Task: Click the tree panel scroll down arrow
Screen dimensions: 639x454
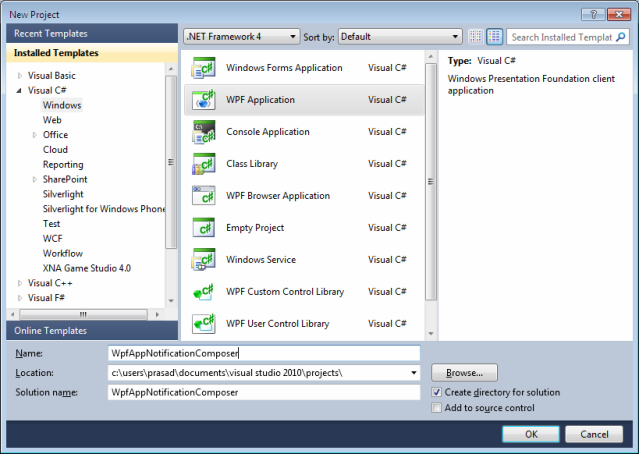Action: click(171, 301)
